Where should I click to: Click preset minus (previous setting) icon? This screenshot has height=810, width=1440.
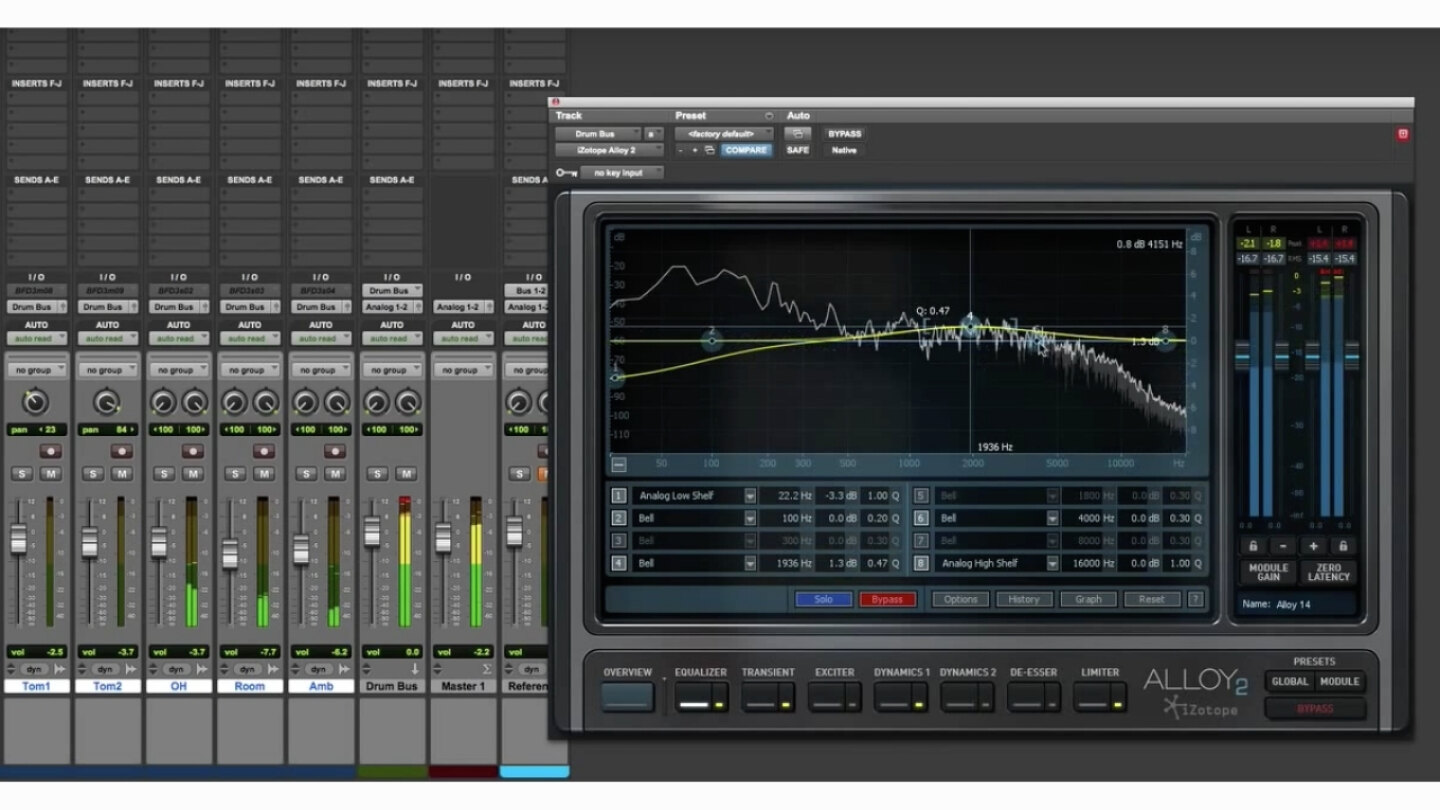coord(681,150)
